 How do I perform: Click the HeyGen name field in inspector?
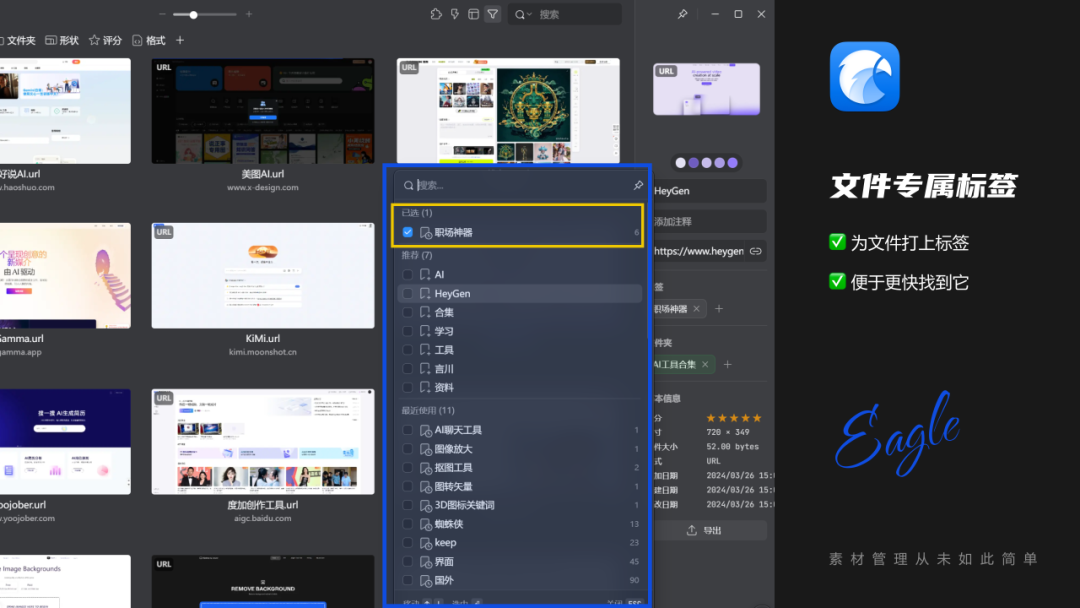(709, 191)
